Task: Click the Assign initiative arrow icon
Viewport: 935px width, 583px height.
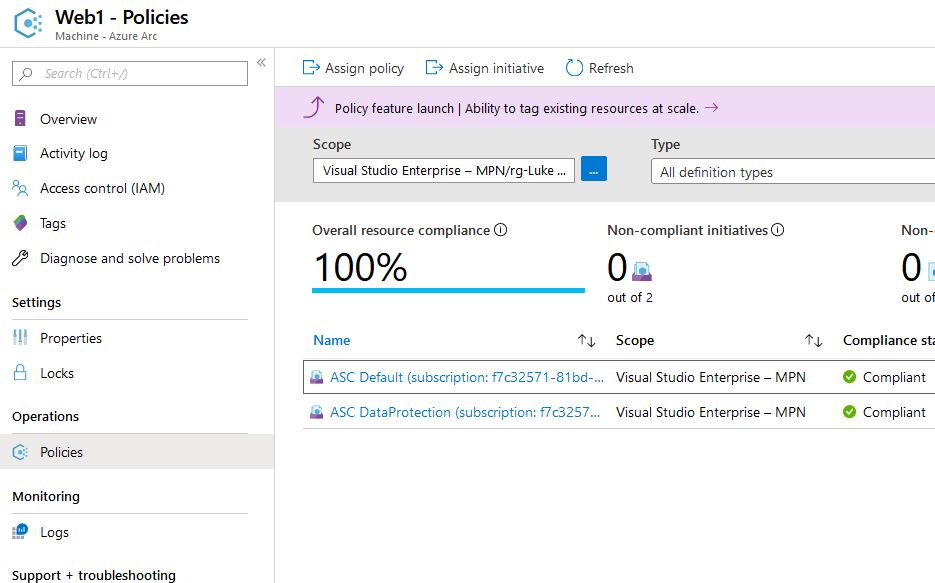Action: click(434, 67)
